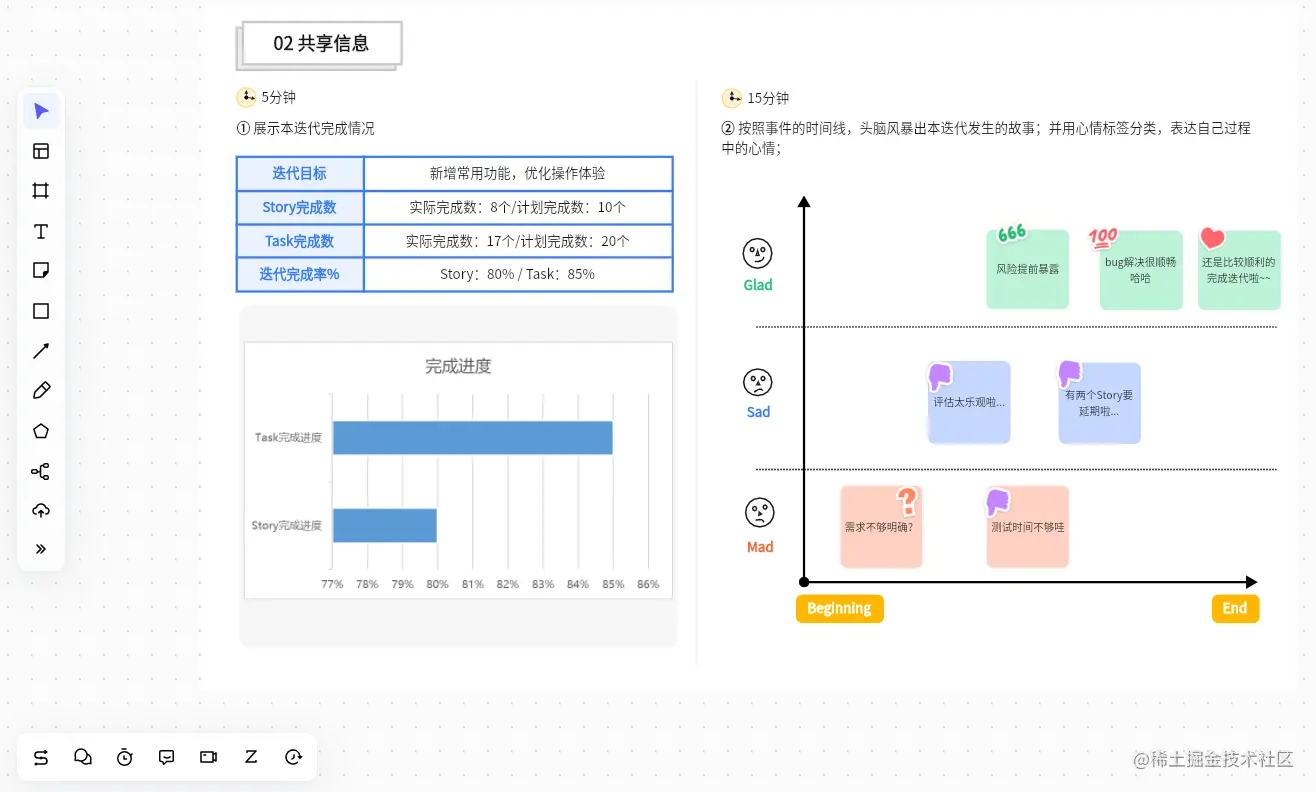Open the cloud upload tool
This screenshot has height=792, width=1316.
(x=41, y=511)
